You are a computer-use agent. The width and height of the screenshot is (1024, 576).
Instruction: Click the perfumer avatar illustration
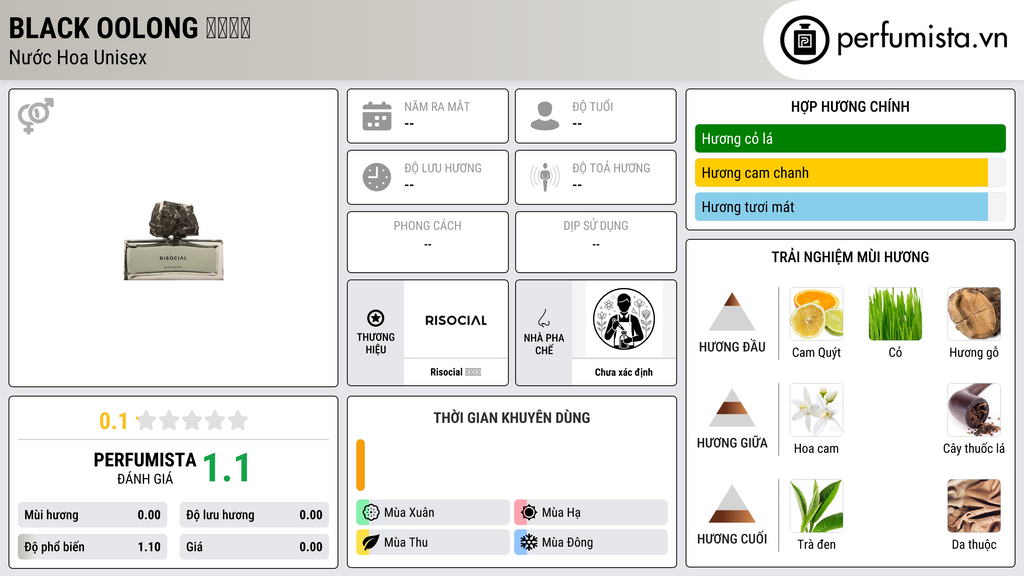click(x=624, y=319)
